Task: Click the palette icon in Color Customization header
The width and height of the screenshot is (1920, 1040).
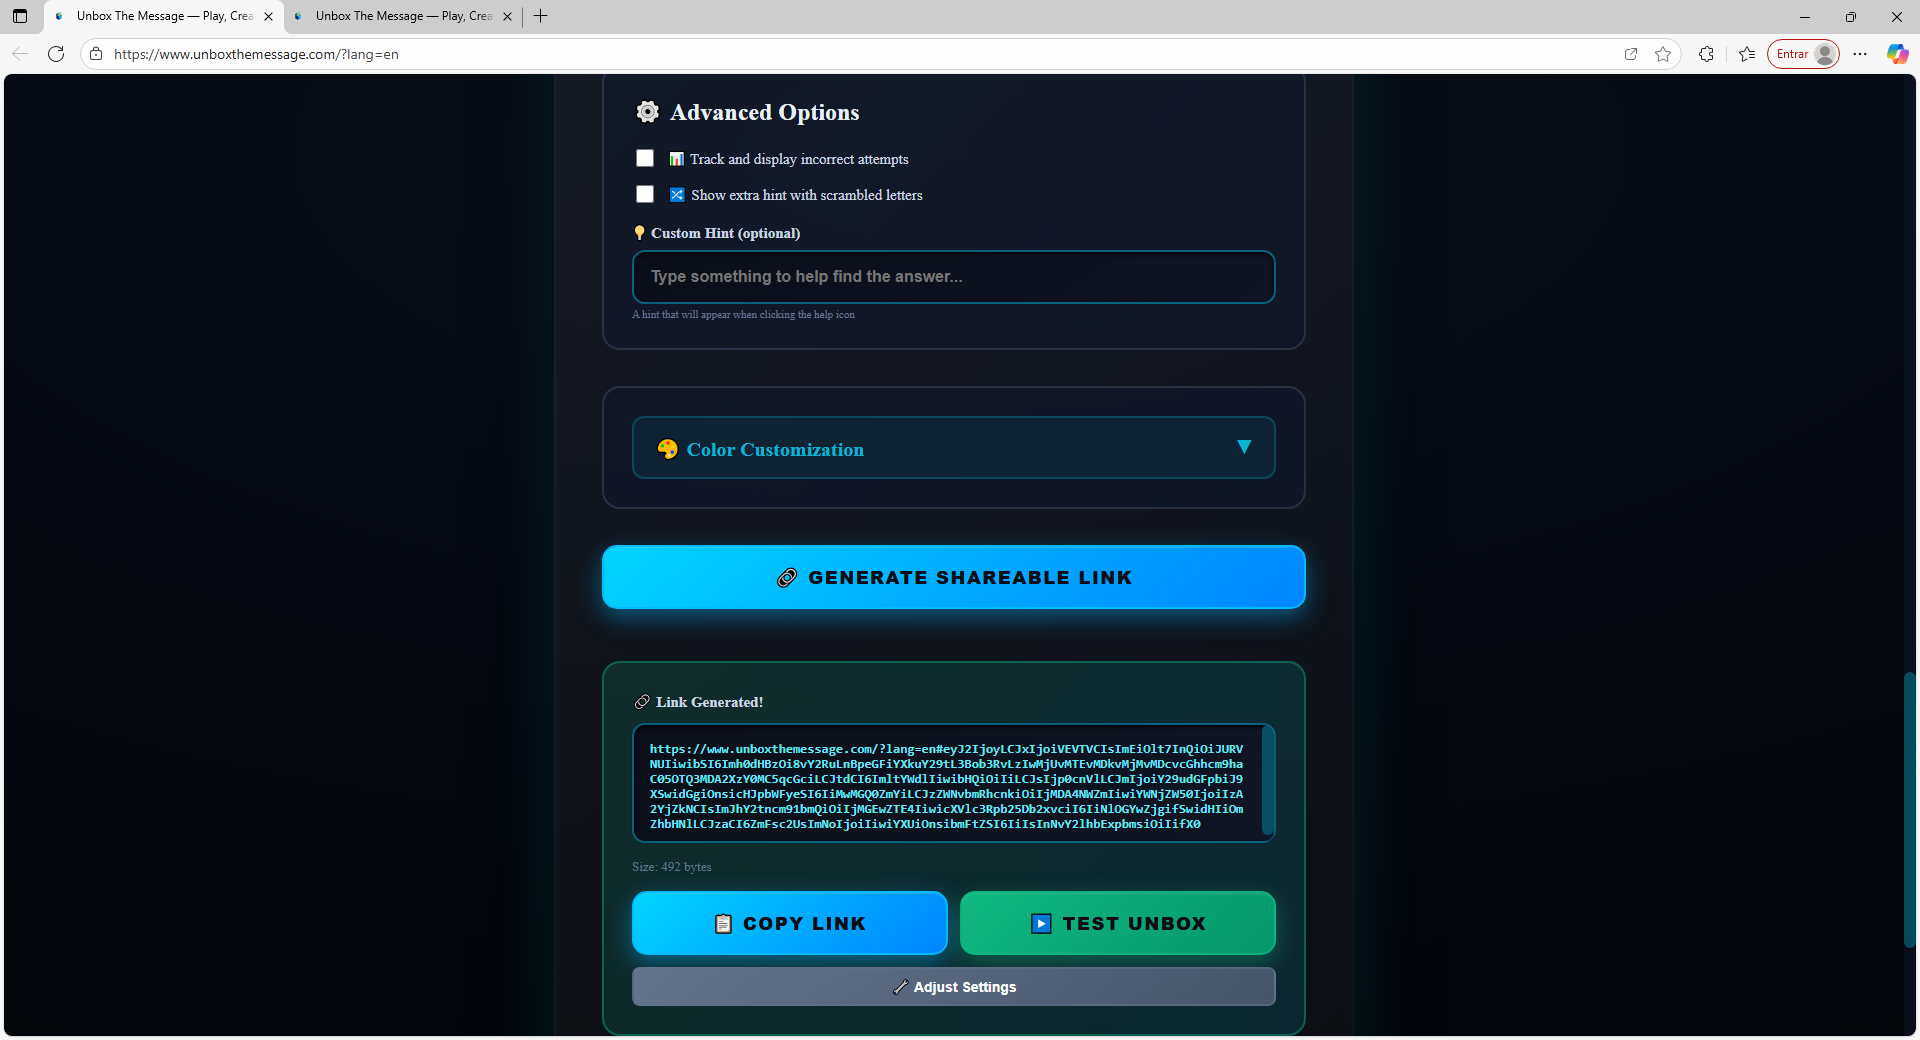Action: point(668,449)
